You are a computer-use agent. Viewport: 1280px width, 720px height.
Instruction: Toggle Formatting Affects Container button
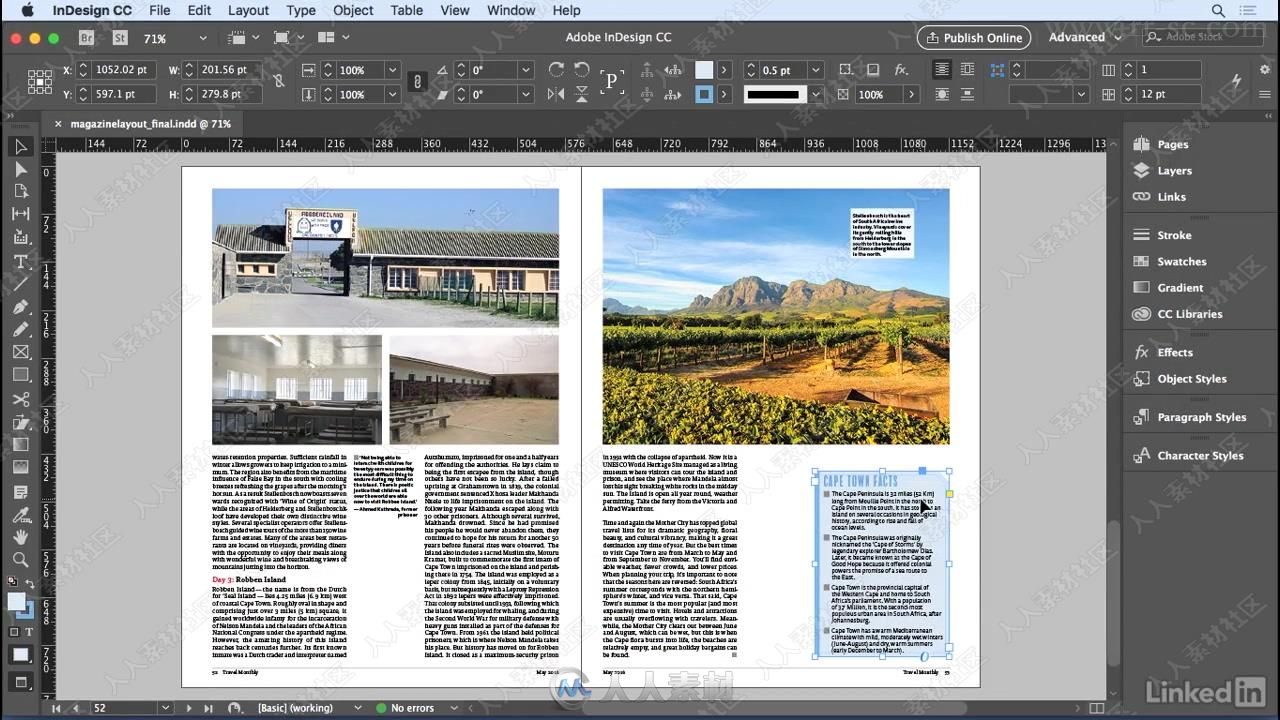(15, 632)
